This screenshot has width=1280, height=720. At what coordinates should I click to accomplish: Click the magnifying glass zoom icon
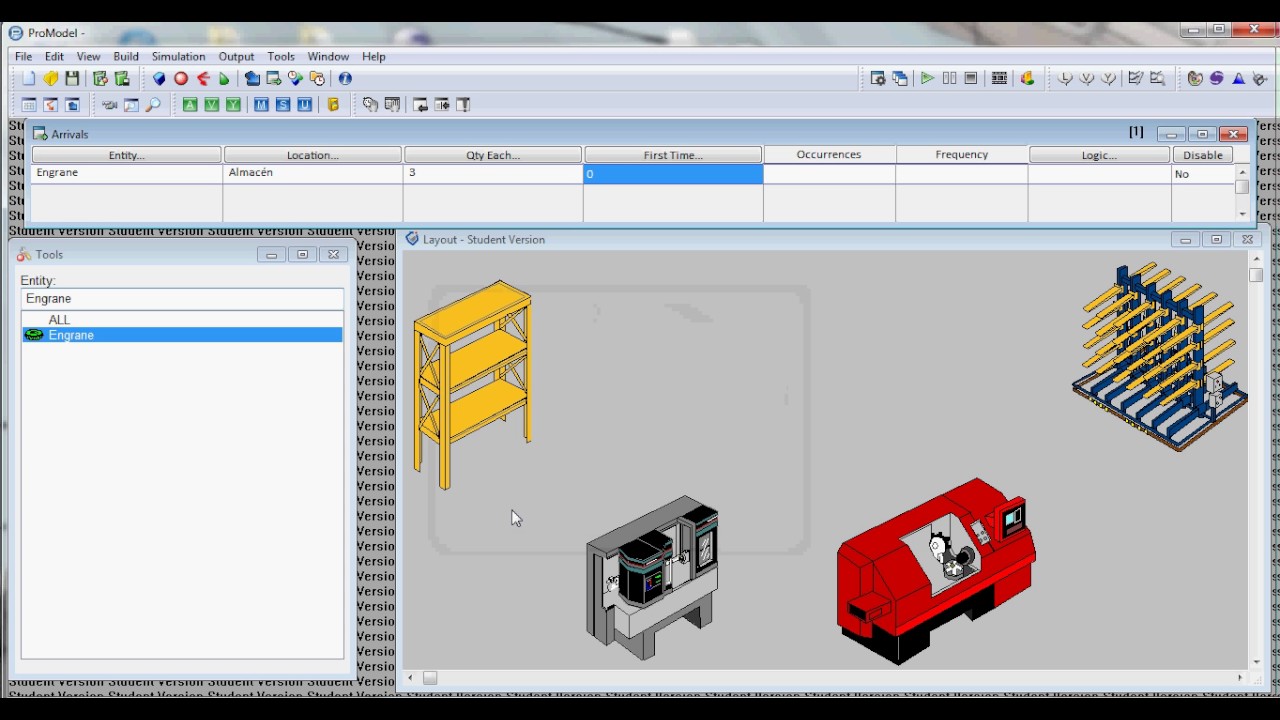click(x=153, y=104)
